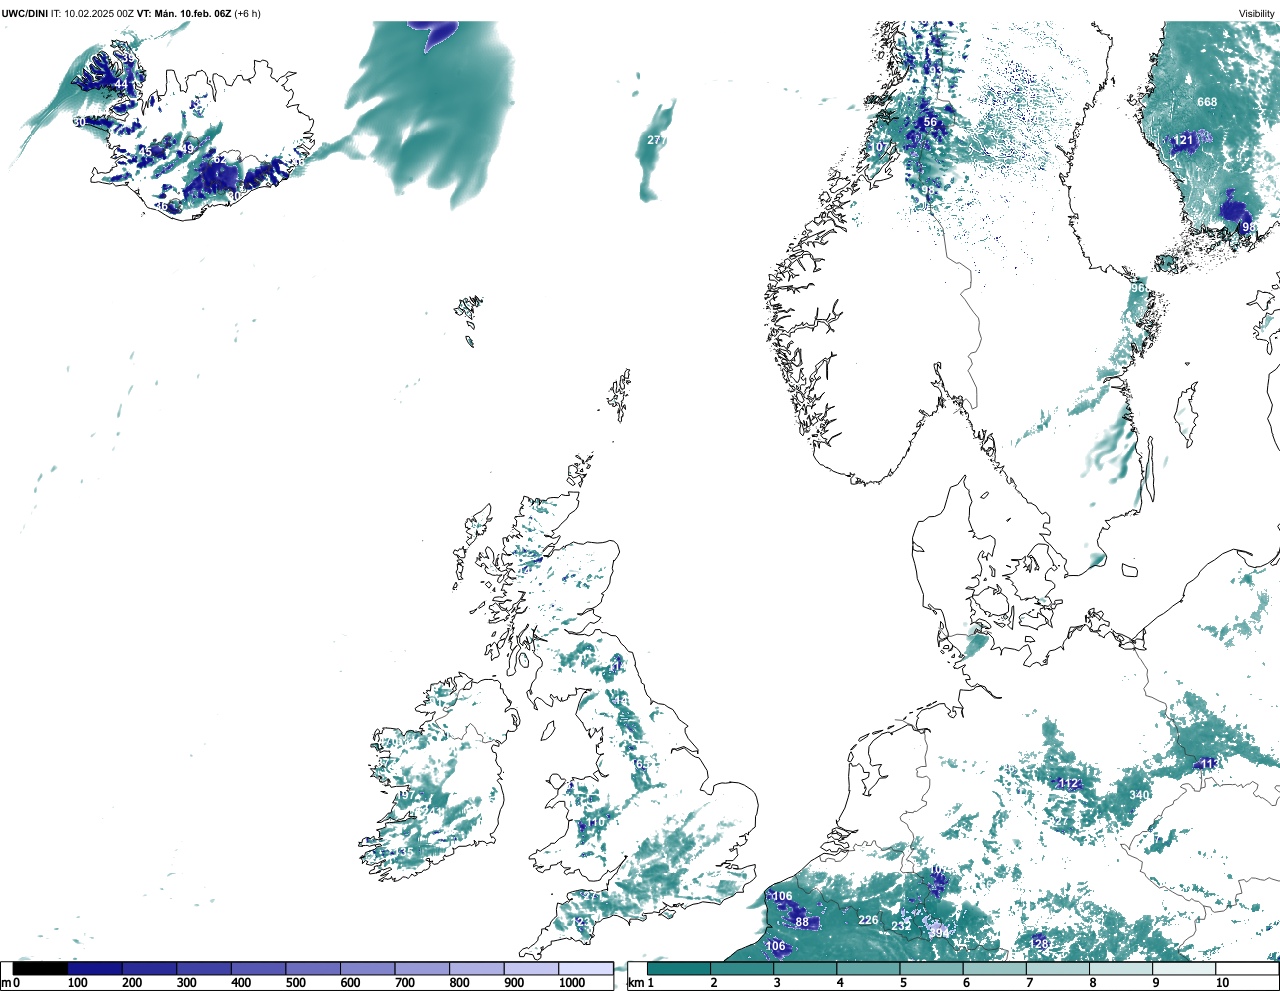Select the 5–6 km legend swatch
This screenshot has width=1280, height=991.
[931, 968]
